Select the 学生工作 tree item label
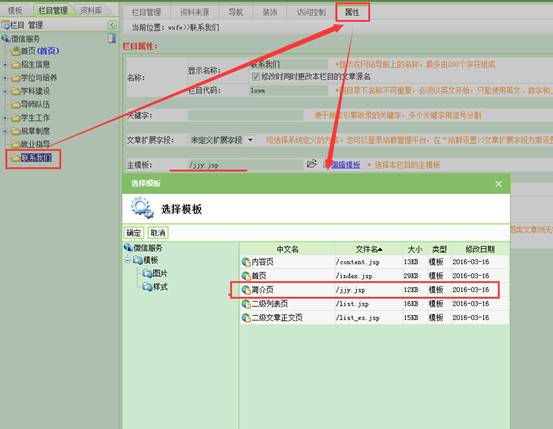 35,118
